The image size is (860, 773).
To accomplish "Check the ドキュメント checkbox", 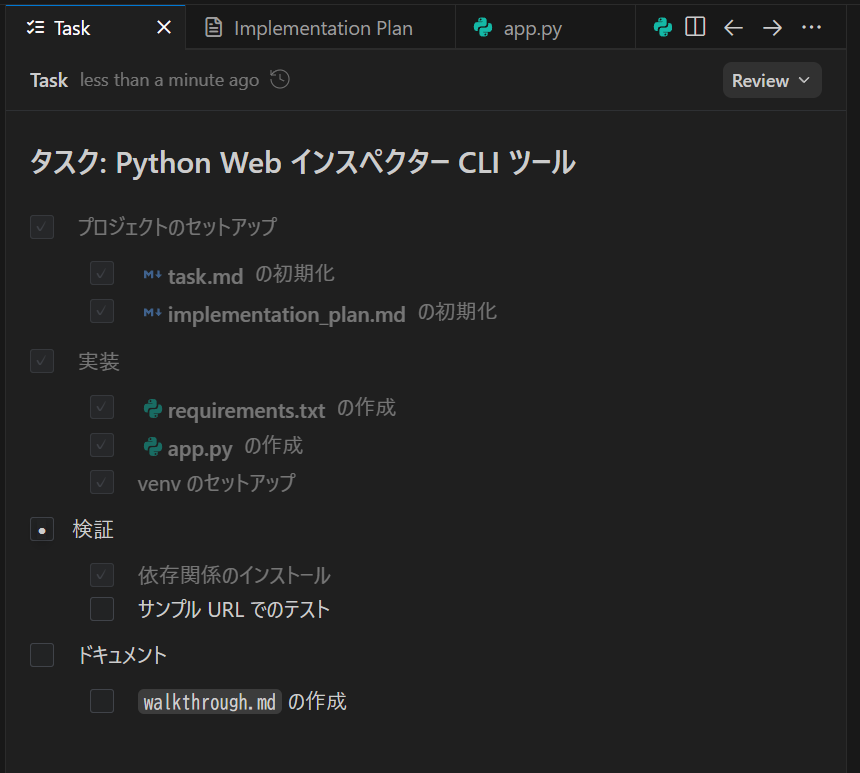I will (42, 655).
